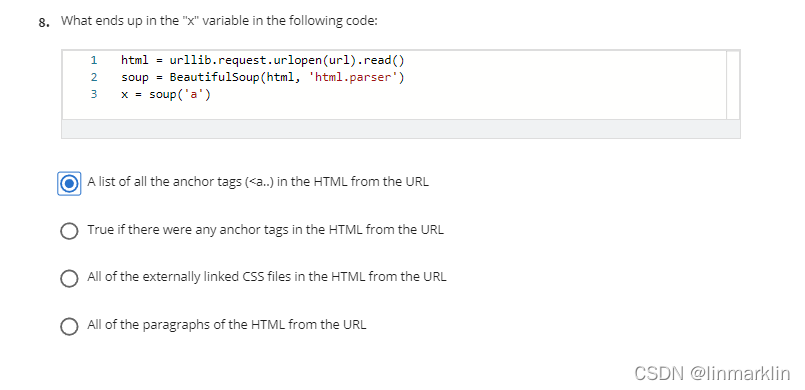This screenshot has height=390, width=805.
Task: Click code line 'soup = BeautifulSoup(html, 'html.parser')'
Action: point(262,77)
